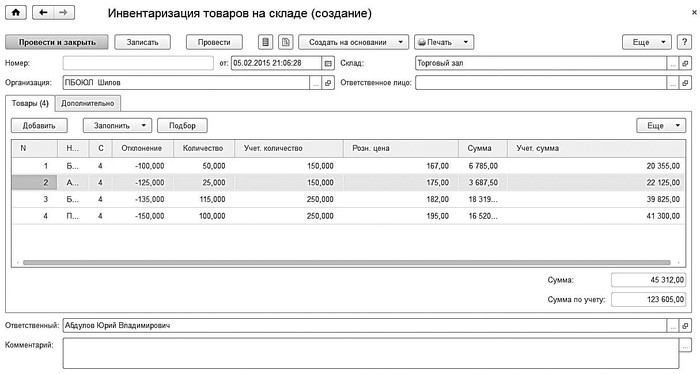Close the inventory form with the X
Image resolution: width=700 pixels, height=374 pixels.
coord(694,13)
